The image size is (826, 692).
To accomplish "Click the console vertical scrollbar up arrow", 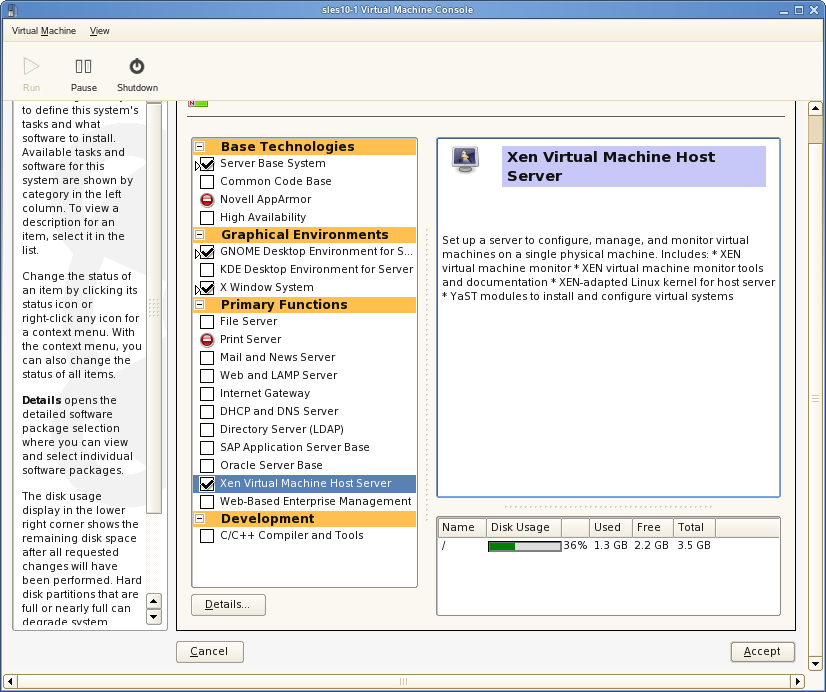I will coord(815,108).
